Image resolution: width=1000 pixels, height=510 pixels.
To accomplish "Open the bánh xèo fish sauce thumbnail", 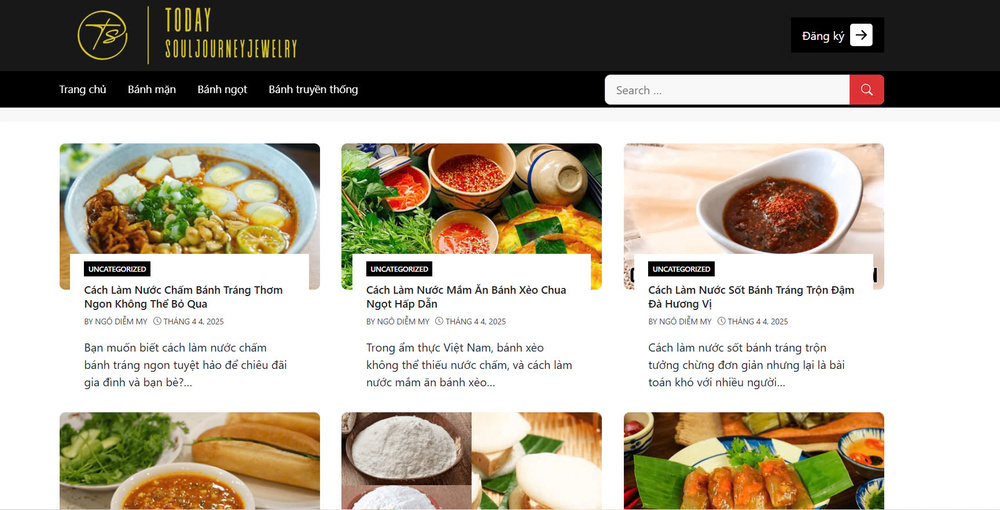I will (471, 199).
